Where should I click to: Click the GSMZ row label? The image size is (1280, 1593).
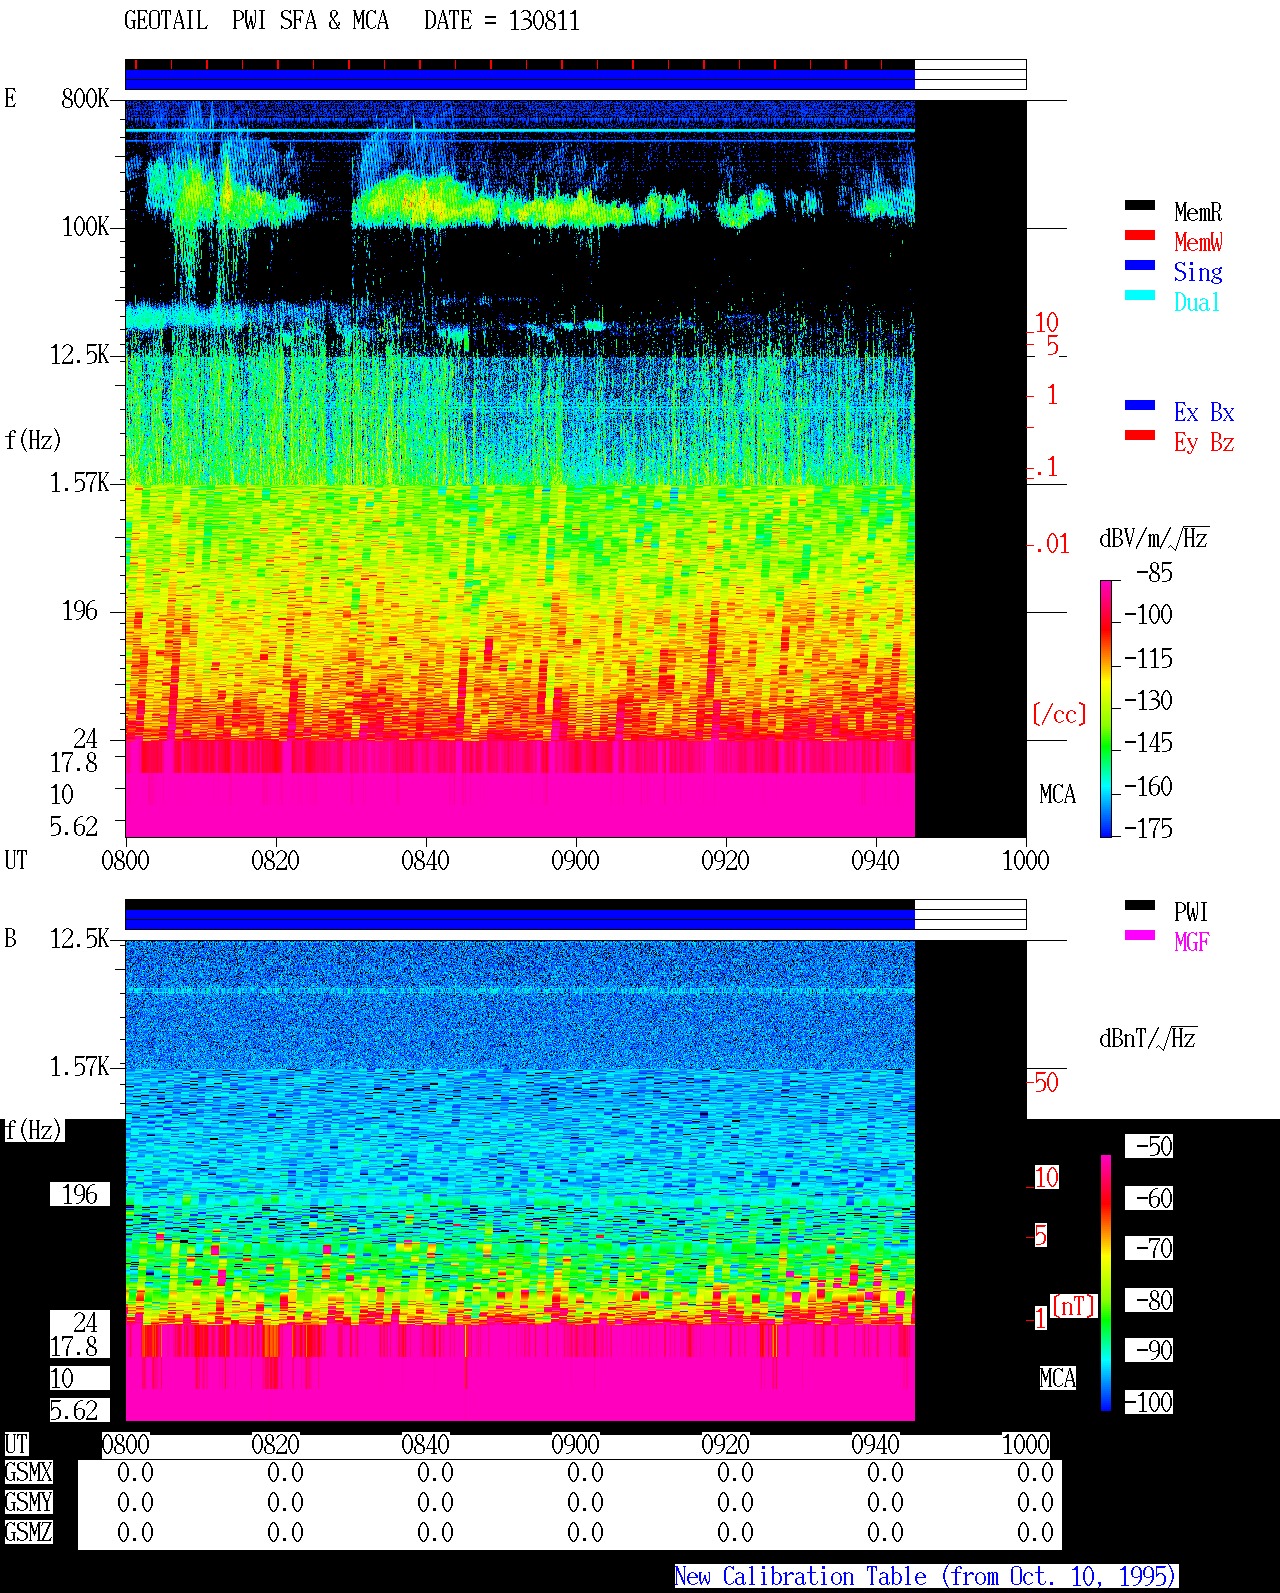click(28, 1532)
